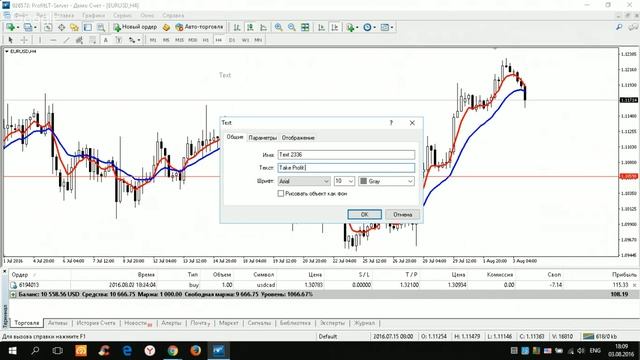Screen dimensions: 640x360
Task: Toggle the Авто-торговля button
Action: [x=200, y=27]
